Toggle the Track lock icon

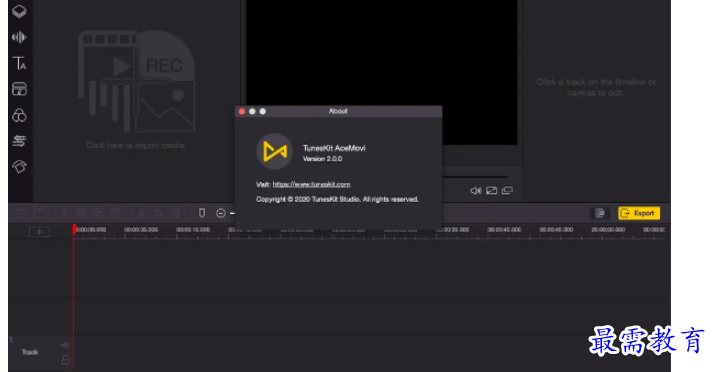65,360
